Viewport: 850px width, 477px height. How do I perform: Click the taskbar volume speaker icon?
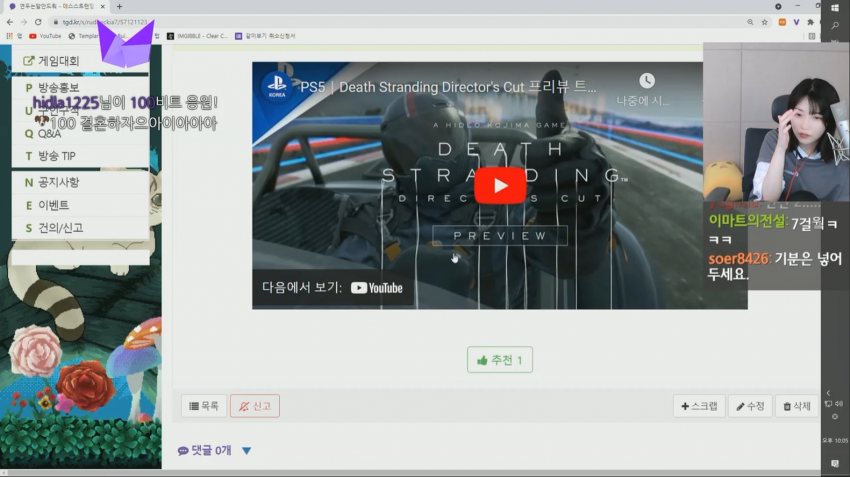839,404
